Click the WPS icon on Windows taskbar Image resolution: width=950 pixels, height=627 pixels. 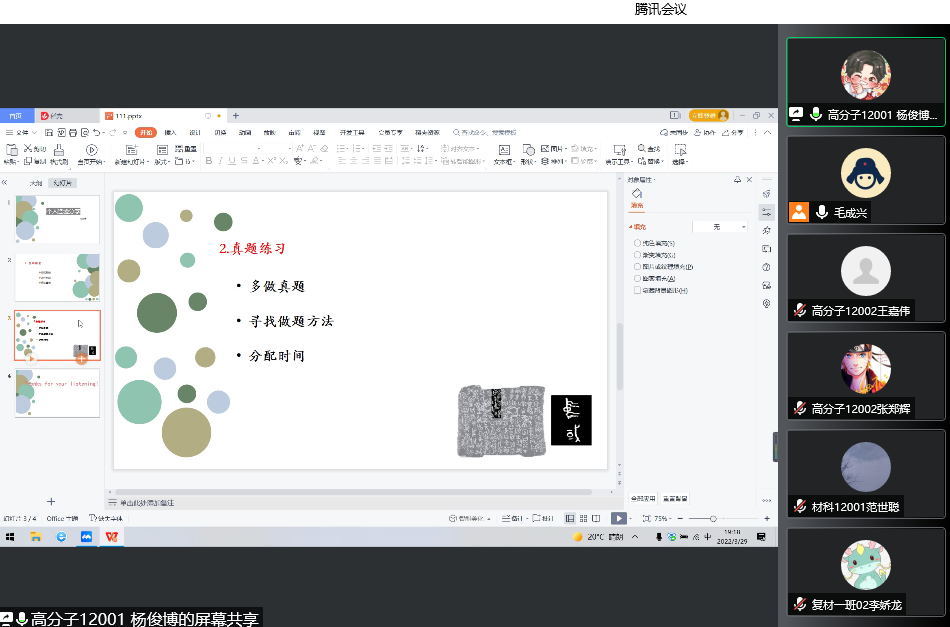click(x=112, y=537)
